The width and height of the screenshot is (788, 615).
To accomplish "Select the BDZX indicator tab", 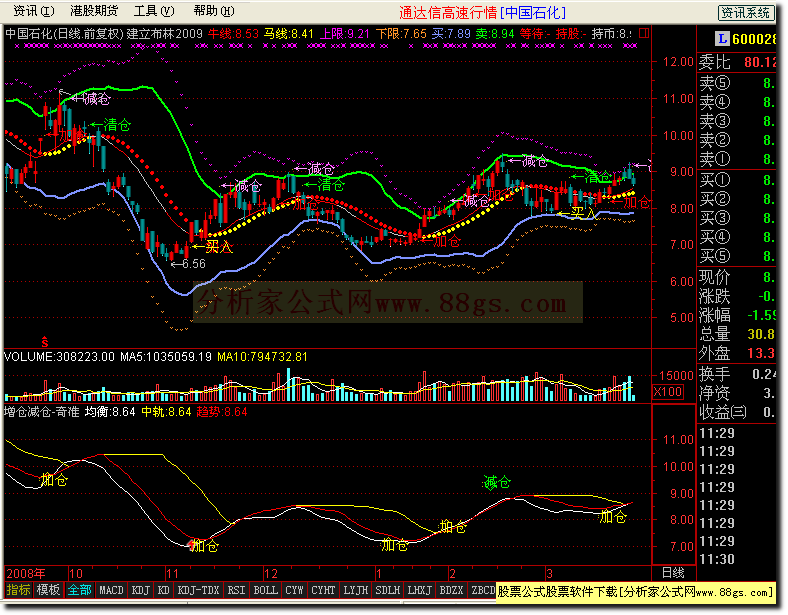I will [451, 590].
